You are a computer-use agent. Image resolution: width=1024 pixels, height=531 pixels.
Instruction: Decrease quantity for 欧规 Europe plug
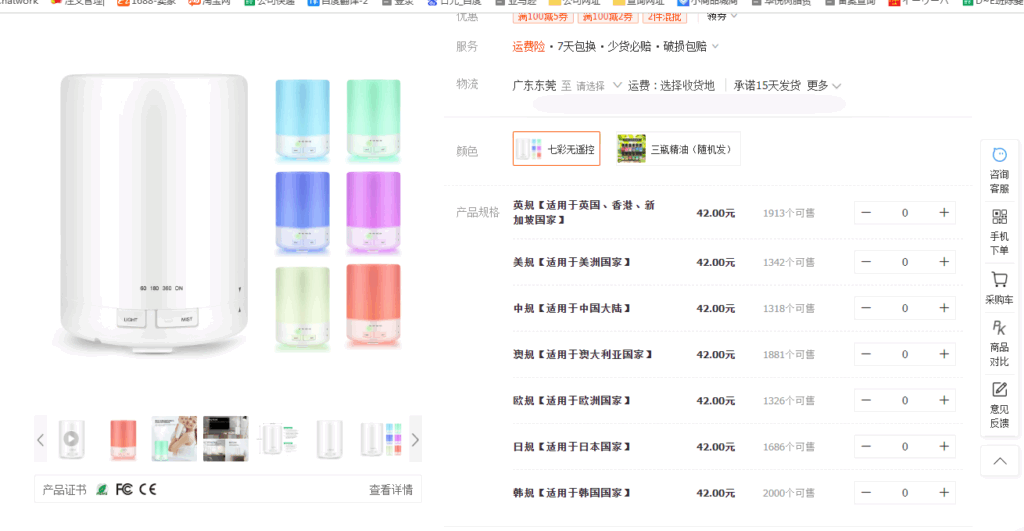[866, 400]
